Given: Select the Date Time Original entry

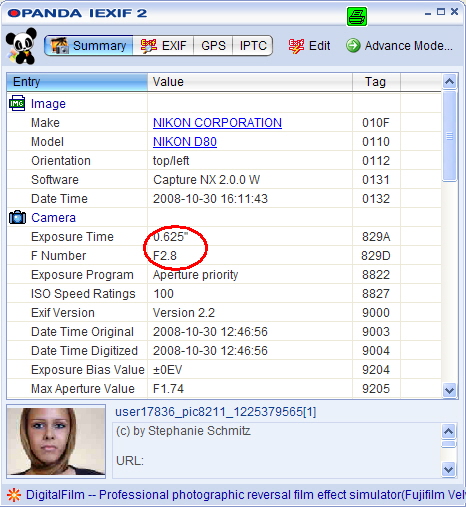Looking at the screenshot, I should pyautogui.click(x=224, y=332).
